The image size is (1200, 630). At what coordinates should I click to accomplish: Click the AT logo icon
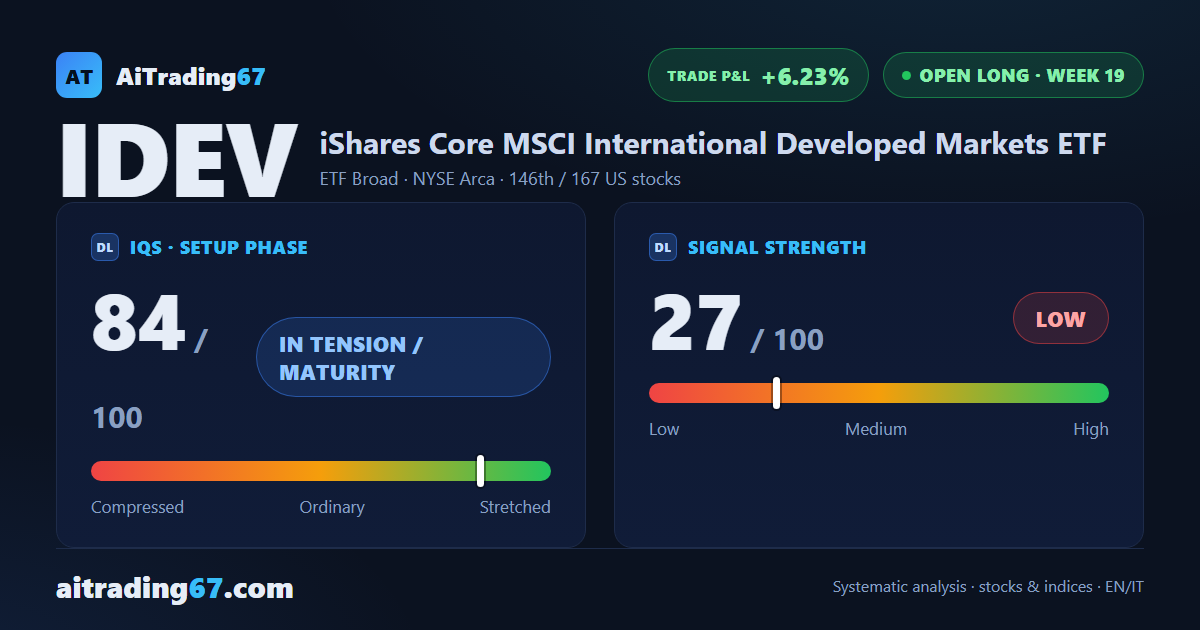point(79,75)
